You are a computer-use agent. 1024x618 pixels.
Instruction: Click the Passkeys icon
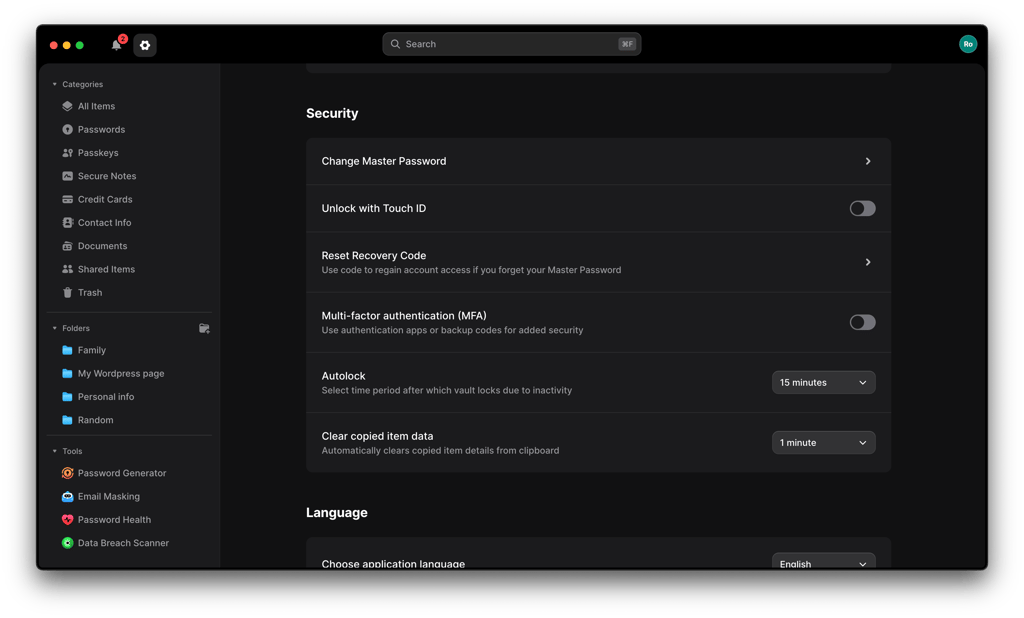point(67,153)
